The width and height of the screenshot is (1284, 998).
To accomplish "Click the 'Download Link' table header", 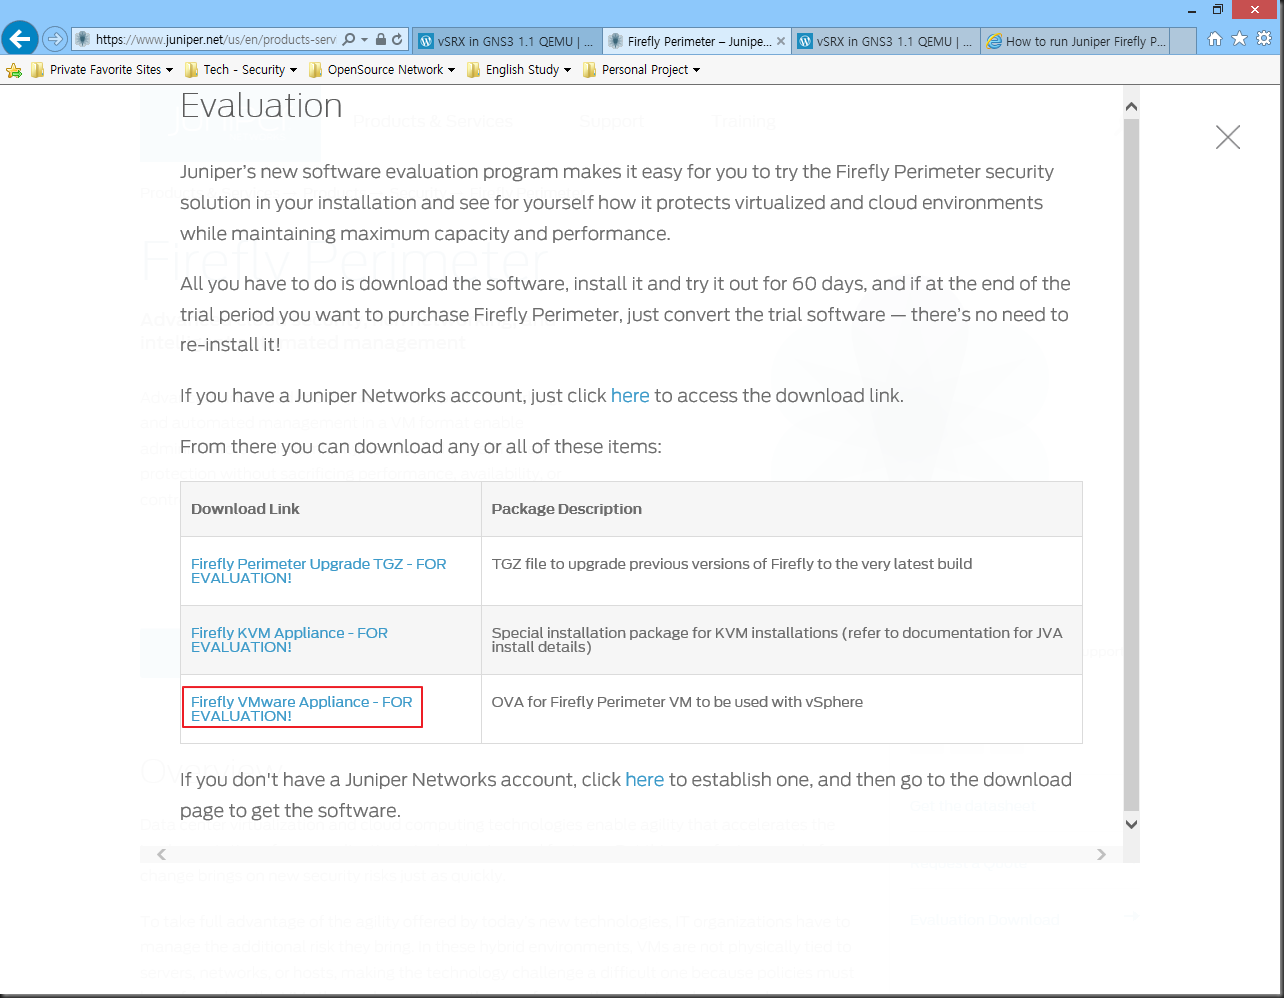I will [x=245, y=509].
